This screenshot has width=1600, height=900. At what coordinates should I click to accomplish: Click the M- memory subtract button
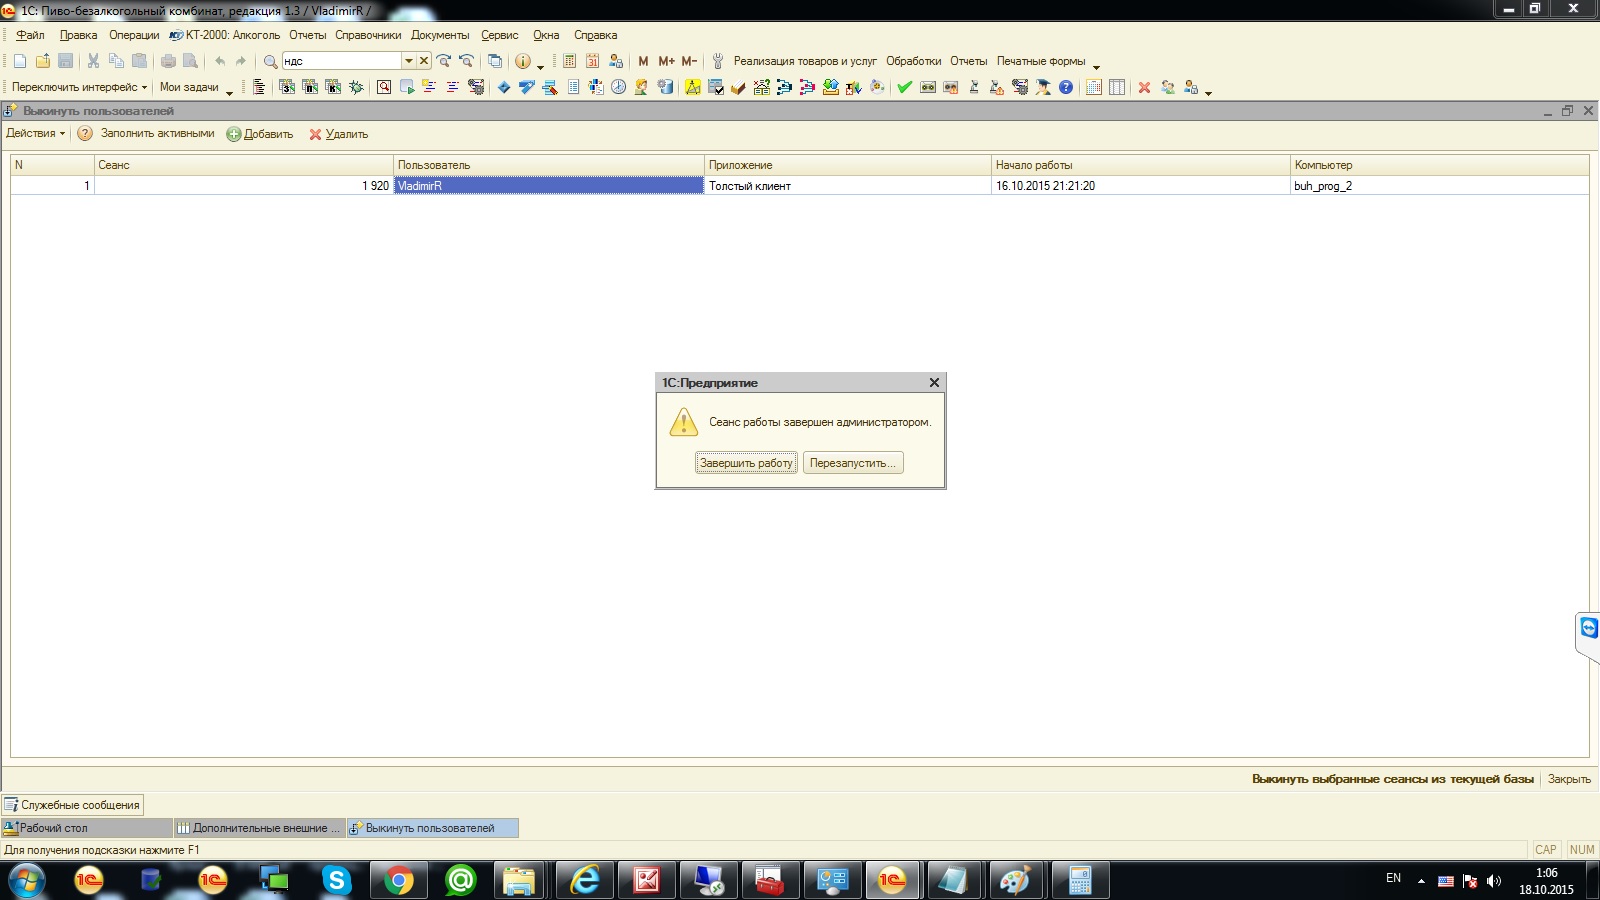[689, 61]
